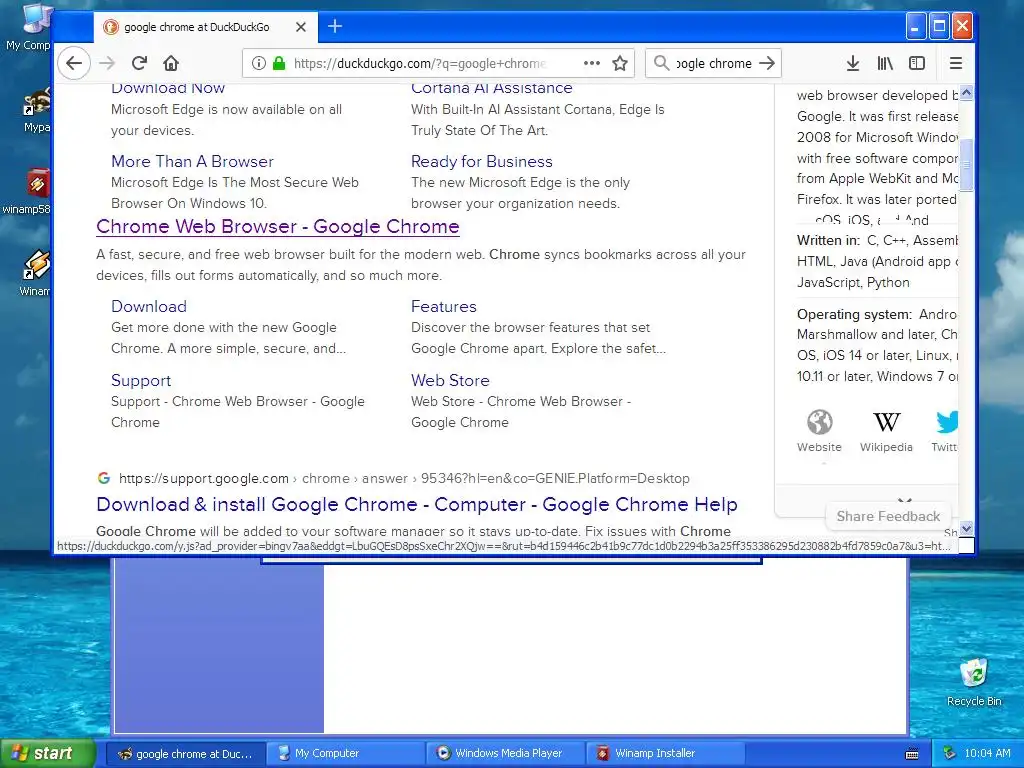Open Download Now ad link
1024x768 pixels.
[x=168, y=89]
